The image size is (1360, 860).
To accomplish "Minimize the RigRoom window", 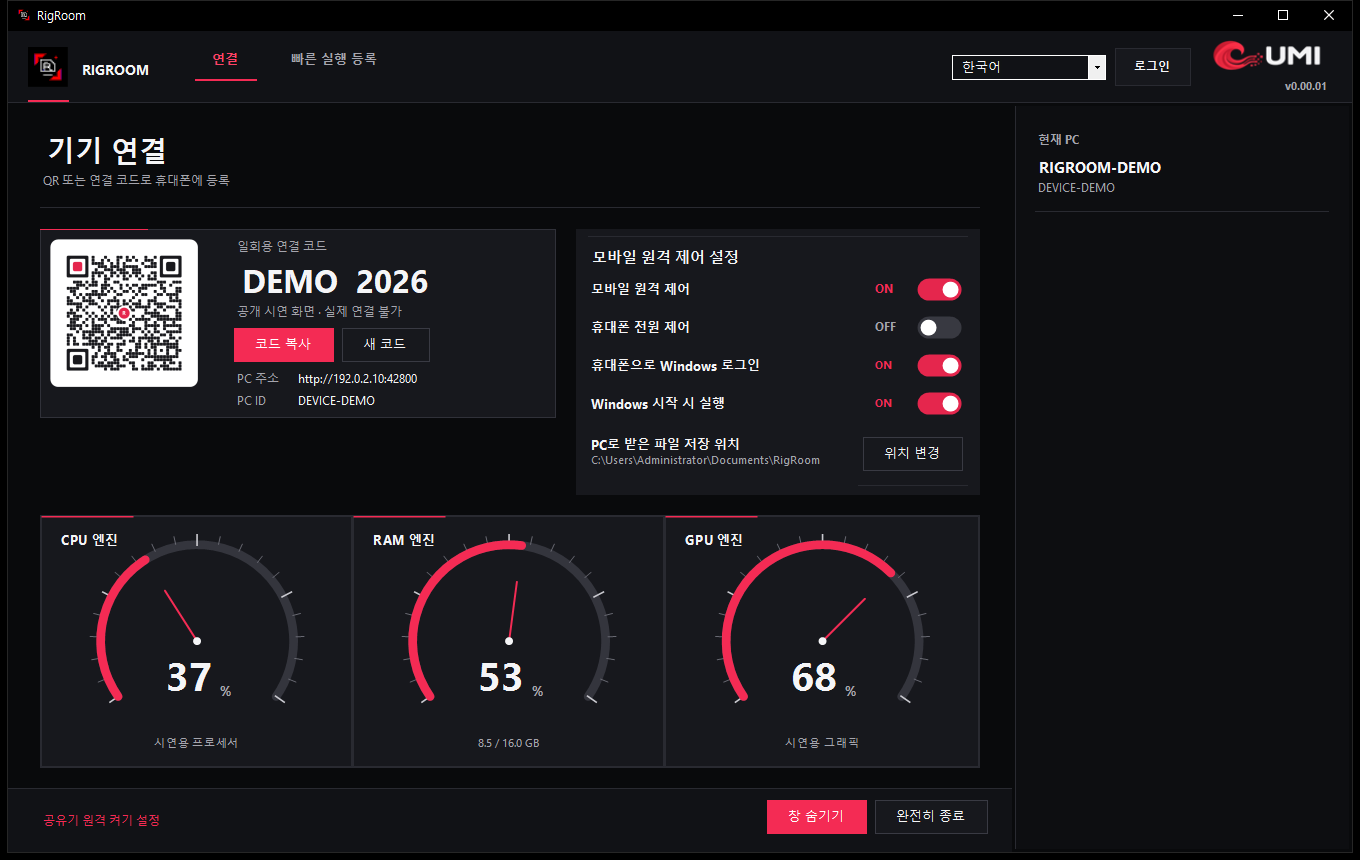I will point(1236,15).
